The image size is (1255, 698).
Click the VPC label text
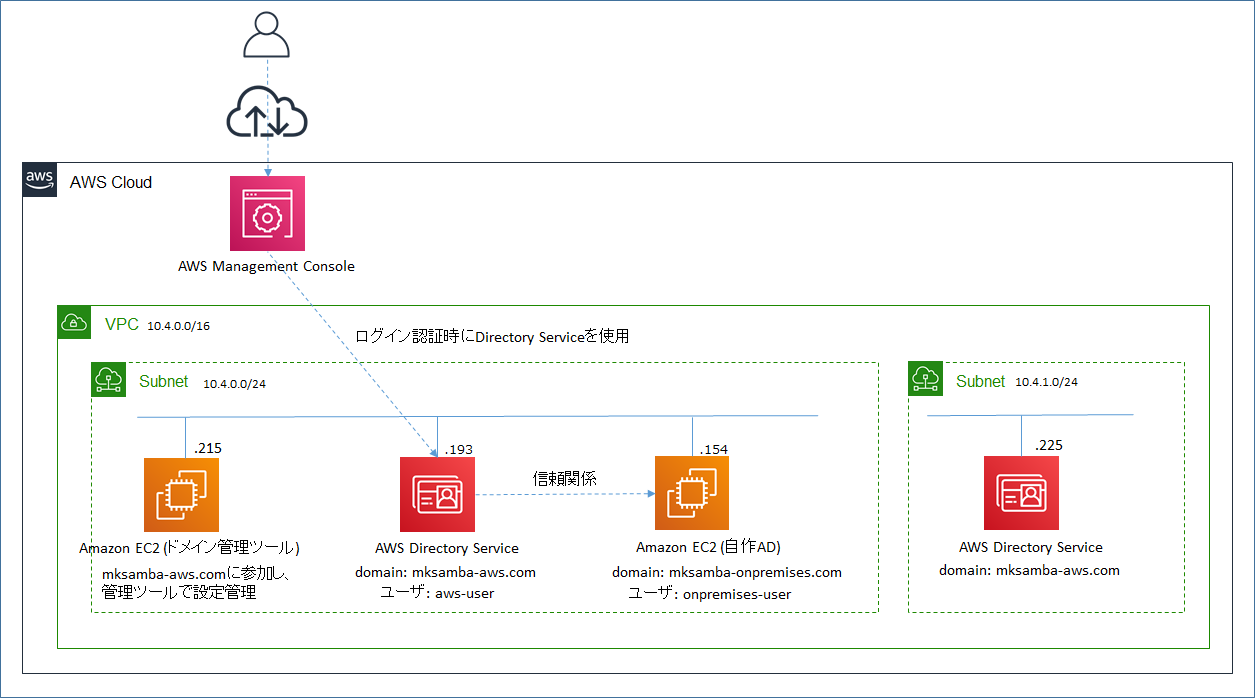tap(121, 324)
